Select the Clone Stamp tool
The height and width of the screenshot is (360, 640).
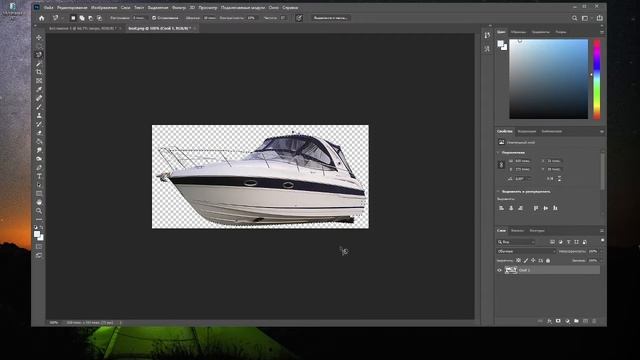pos(39,116)
